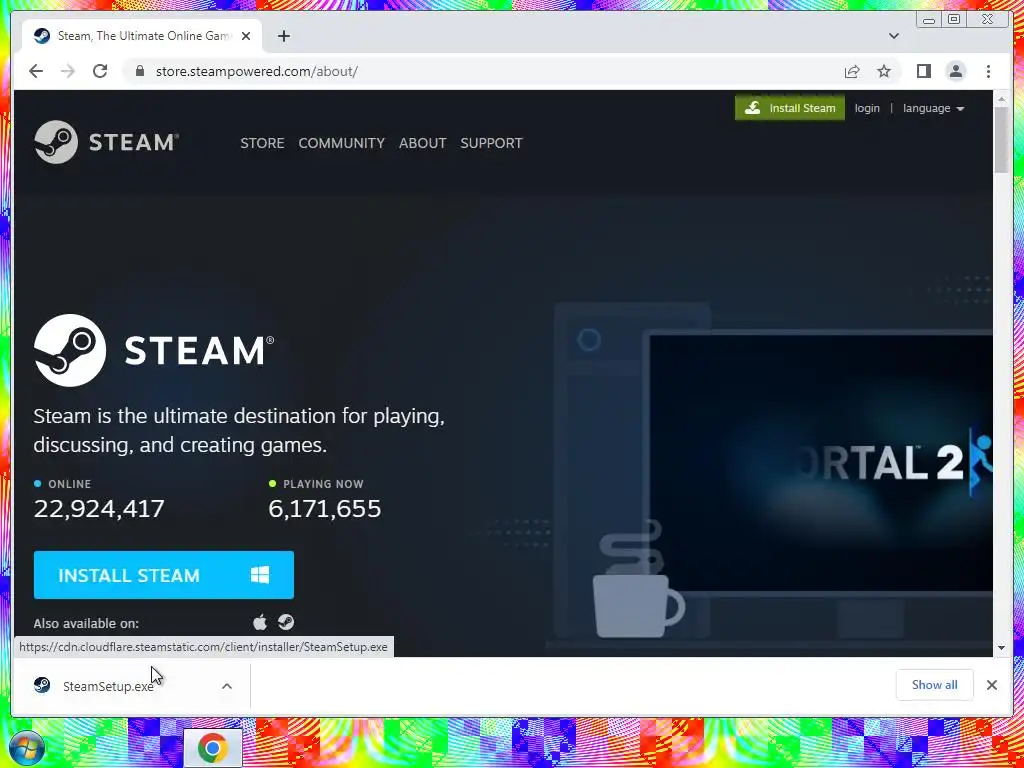Image resolution: width=1024 pixels, height=768 pixels.
Task: Click the Steam logo in the header
Action: tap(106, 142)
